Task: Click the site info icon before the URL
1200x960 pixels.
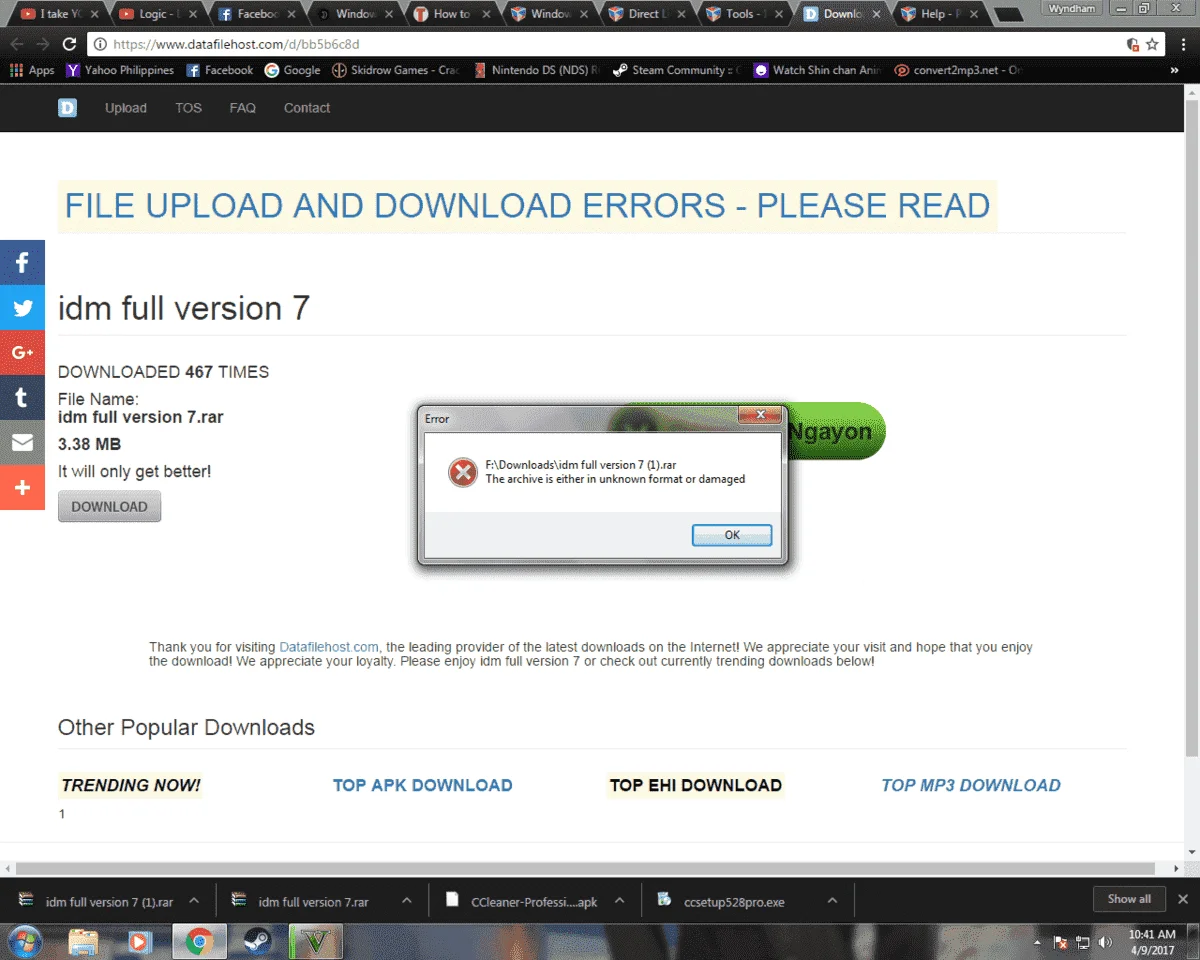Action: coord(101,44)
